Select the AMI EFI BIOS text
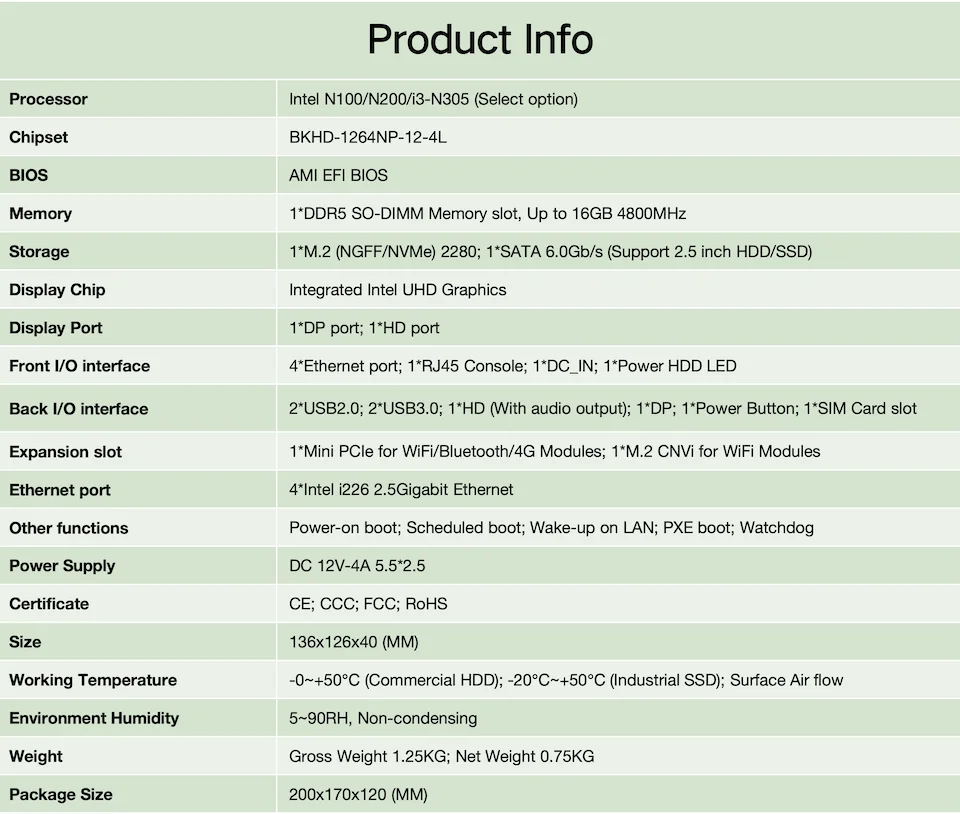This screenshot has width=960, height=814. click(x=338, y=175)
